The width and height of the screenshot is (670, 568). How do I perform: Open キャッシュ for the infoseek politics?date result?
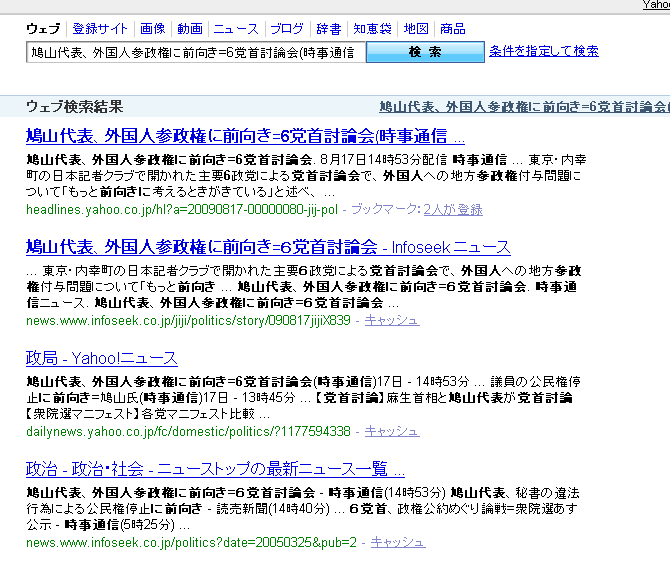pyautogui.click(x=398, y=542)
